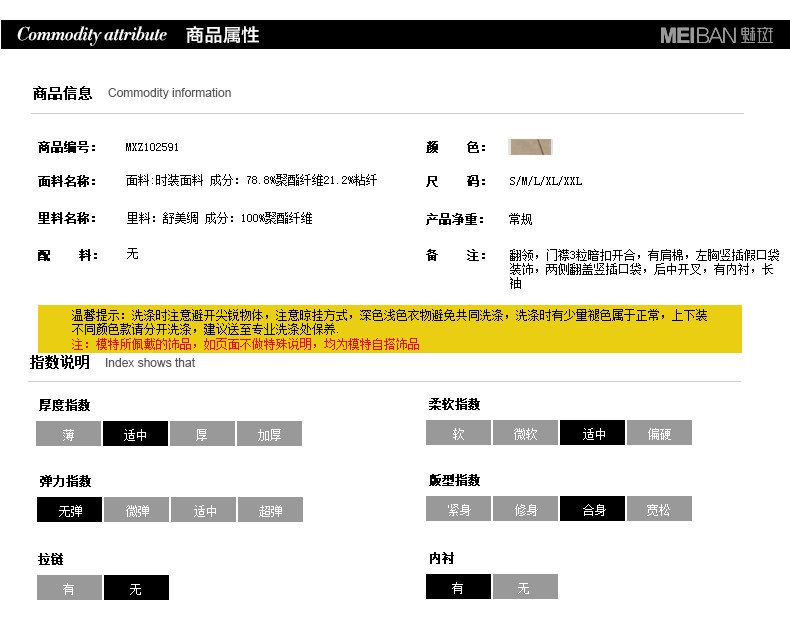The height and width of the screenshot is (631, 790).
Task: Select softness option 偏硬
Action: (x=660, y=433)
